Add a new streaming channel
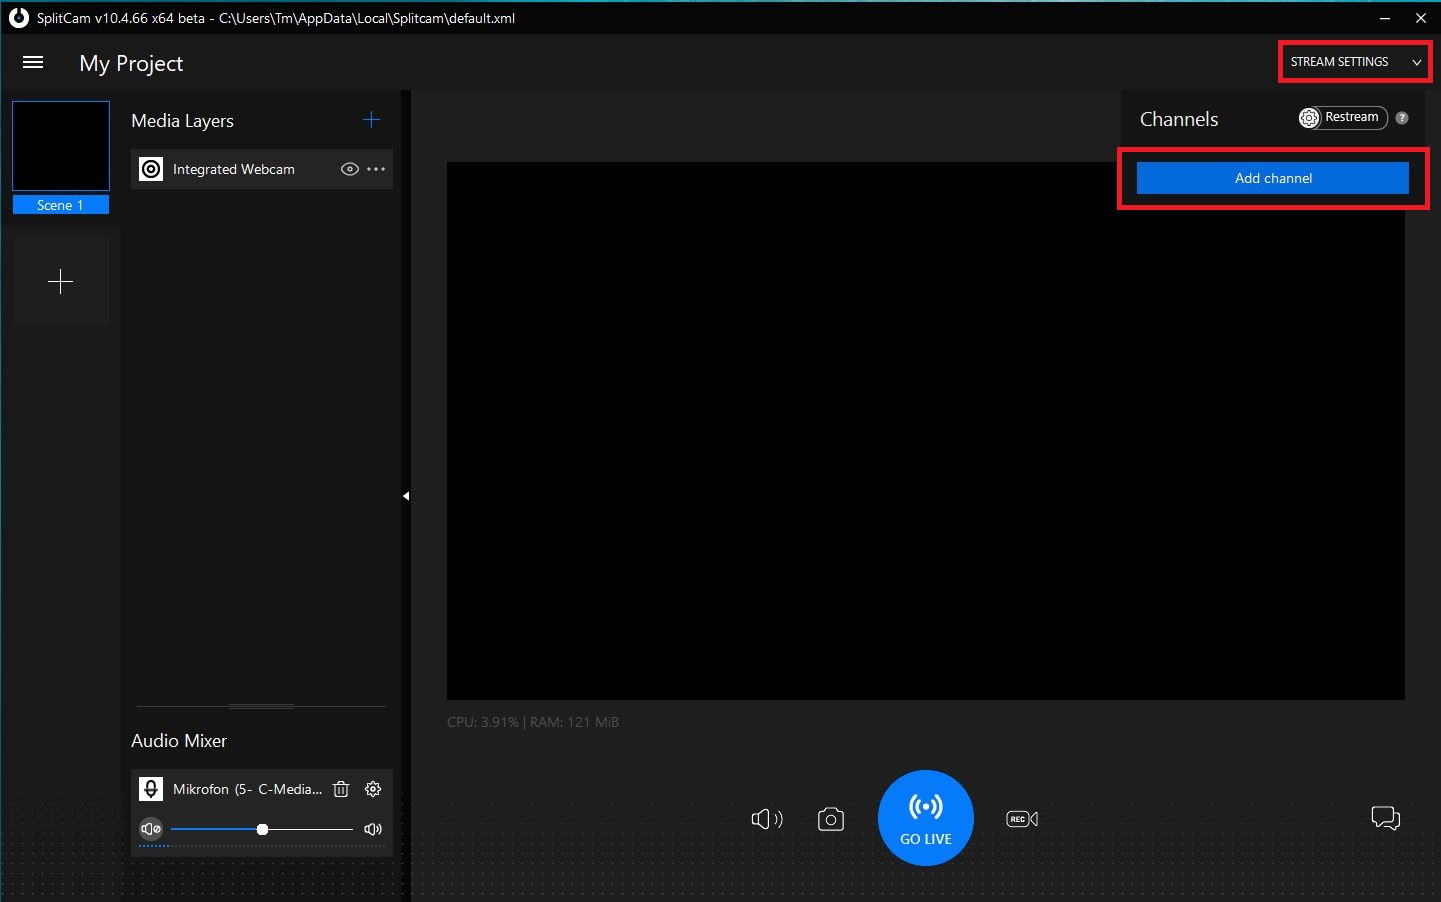The height and width of the screenshot is (902, 1441). tap(1272, 178)
